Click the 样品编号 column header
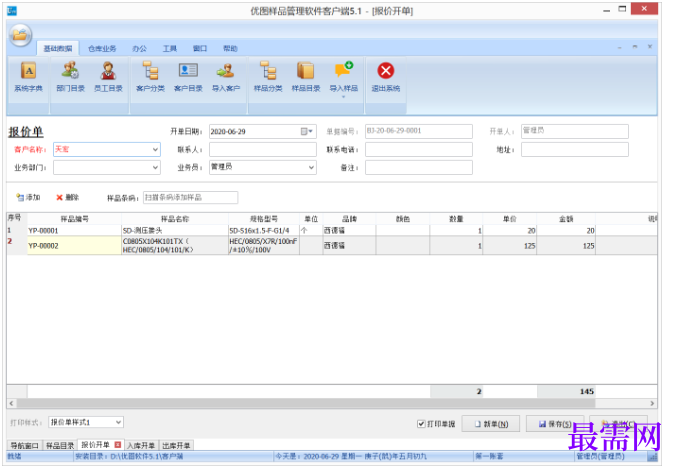 [74, 219]
